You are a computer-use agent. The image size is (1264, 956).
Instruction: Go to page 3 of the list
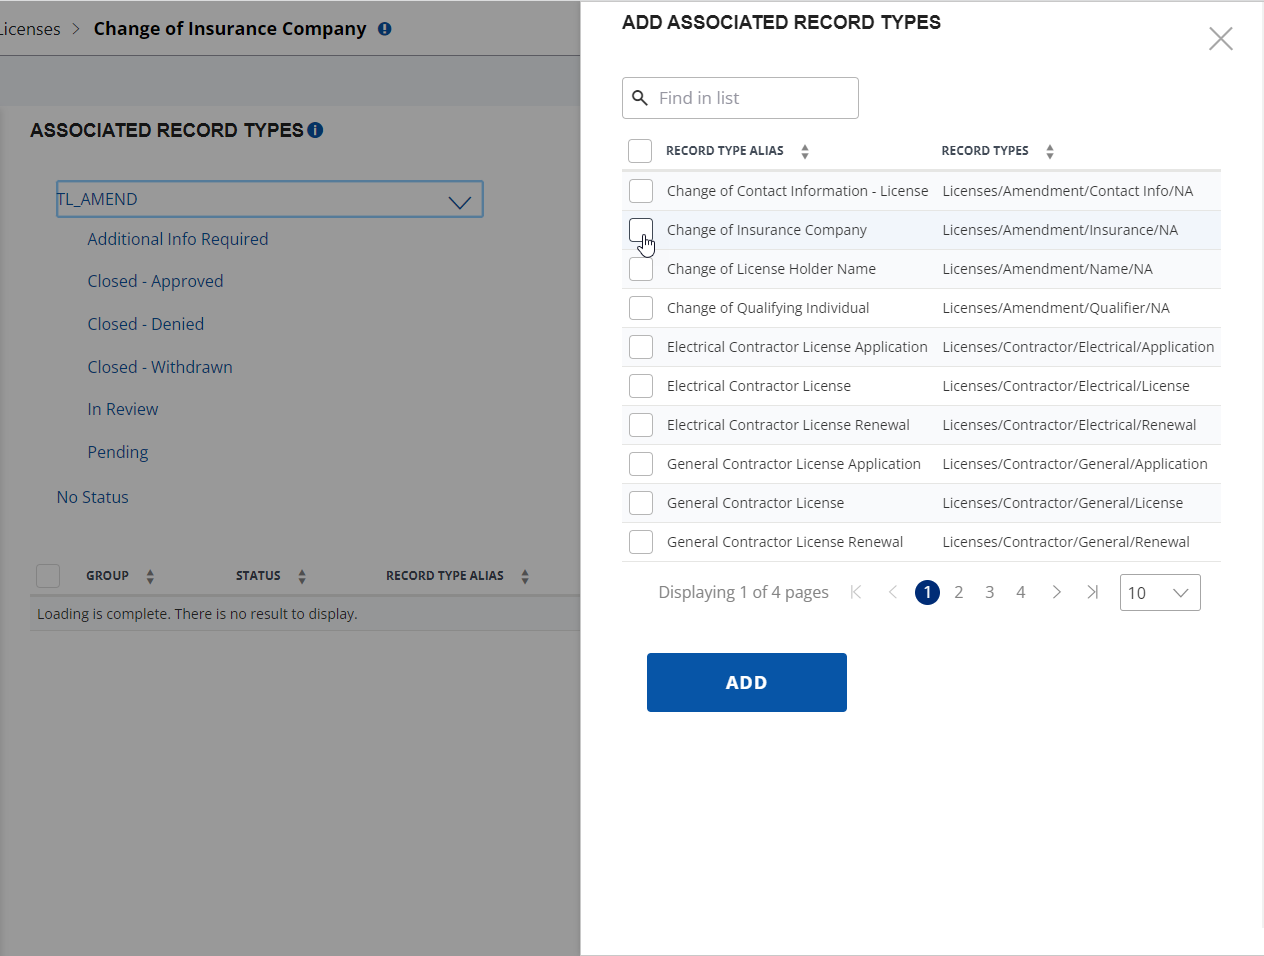click(x=989, y=592)
